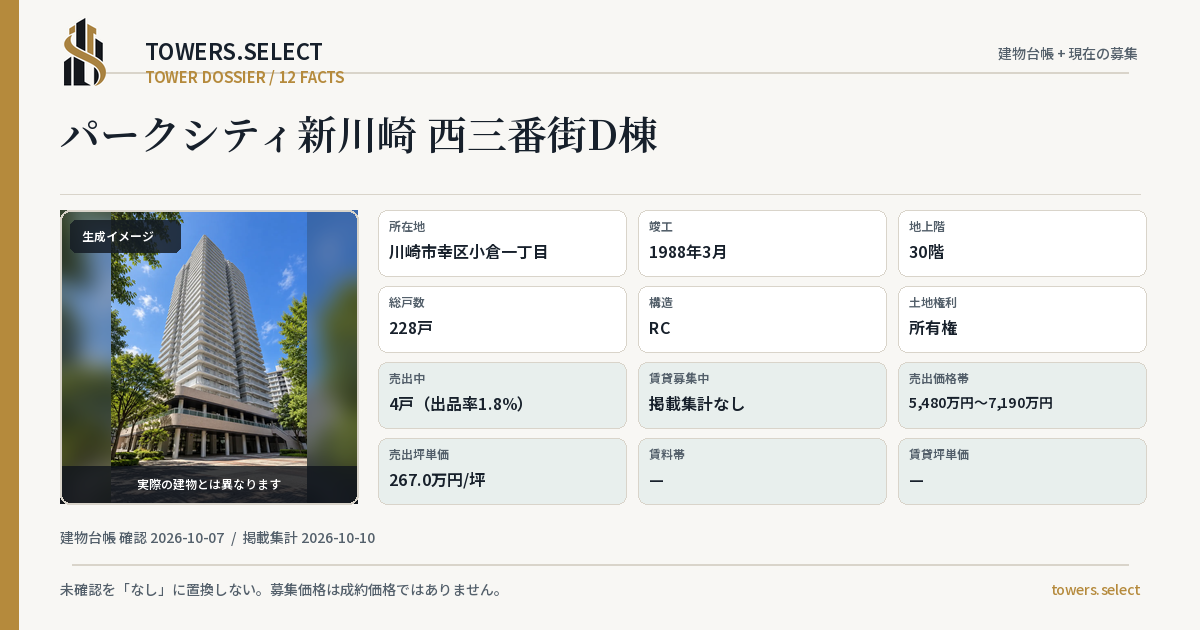Image resolution: width=1200 pixels, height=630 pixels.
Task: Select the 賃貸募集中 掲載集計なし card
Action: click(x=762, y=395)
